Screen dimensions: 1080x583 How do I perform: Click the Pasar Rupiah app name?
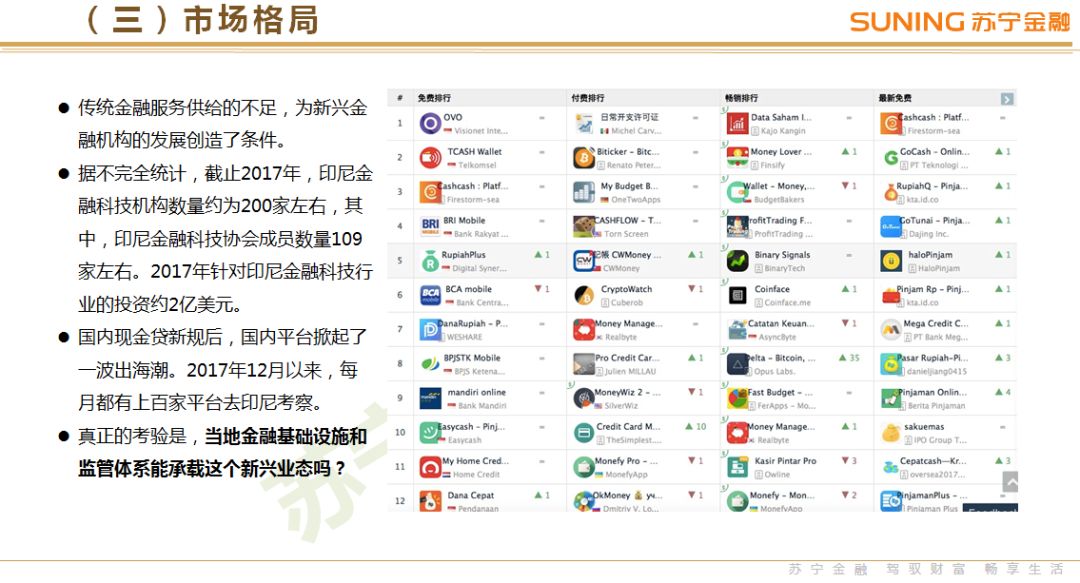pyautogui.click(x=933, y=358)
